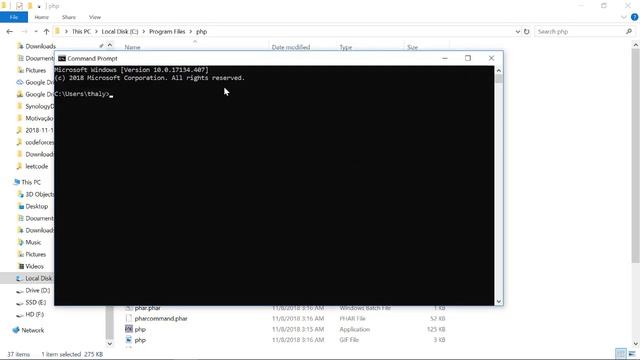This screenshot has width=640, height=360.
Task: Sort files by the Type column
Action: point(346,47)
